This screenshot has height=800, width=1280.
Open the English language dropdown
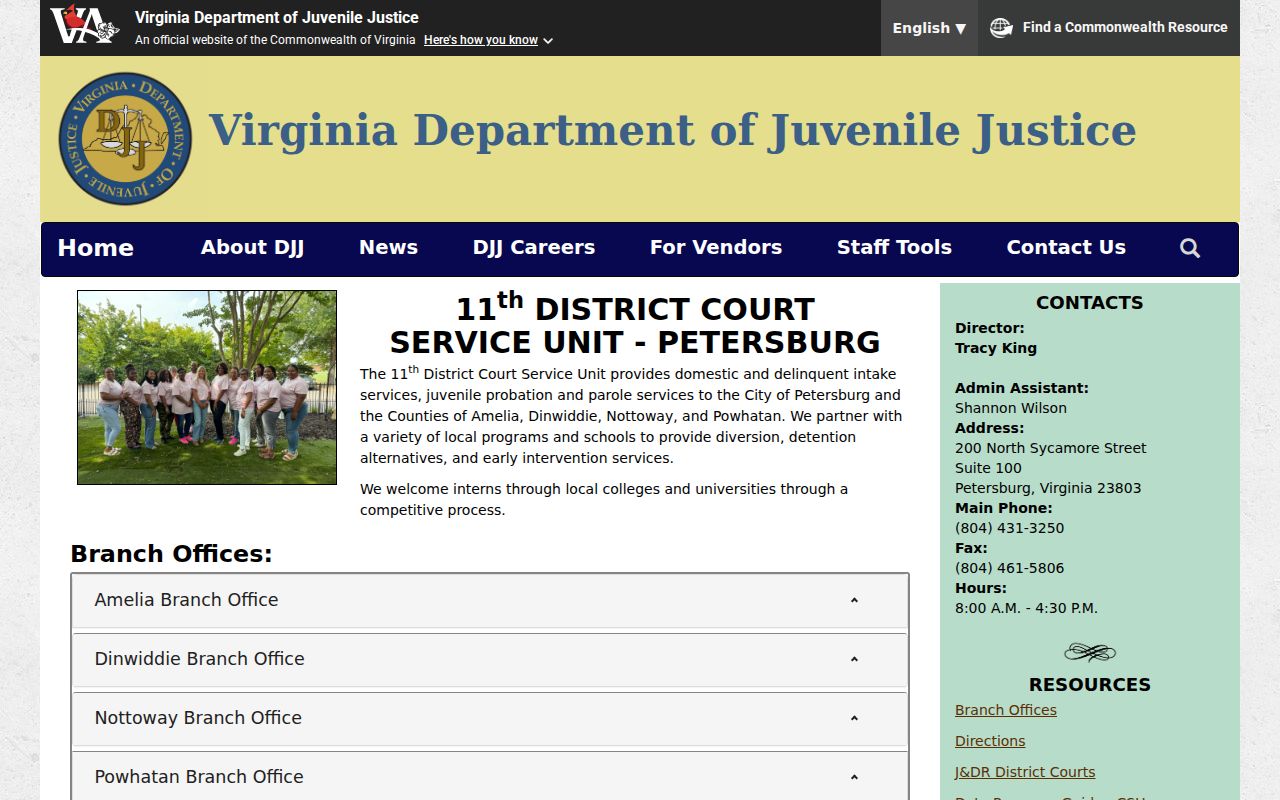pyautogui.click(x=929, y=28)
